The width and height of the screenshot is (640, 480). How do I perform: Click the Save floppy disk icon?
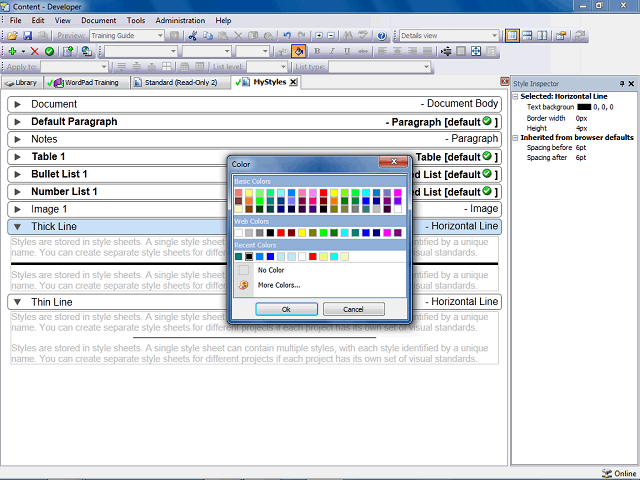coord(27,36)
